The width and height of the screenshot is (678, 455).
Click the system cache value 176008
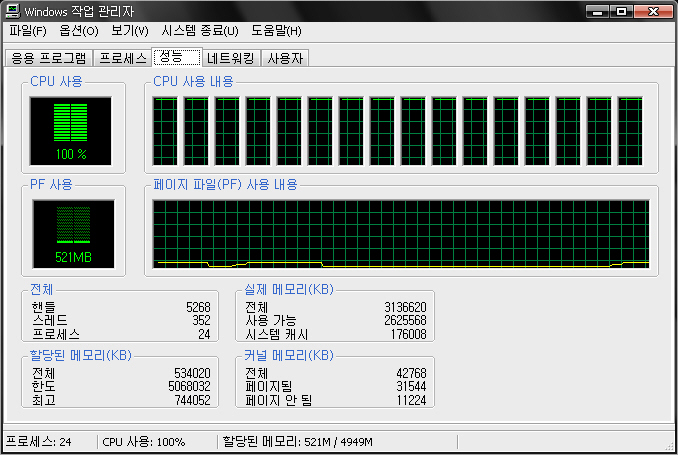coord(409,334)
